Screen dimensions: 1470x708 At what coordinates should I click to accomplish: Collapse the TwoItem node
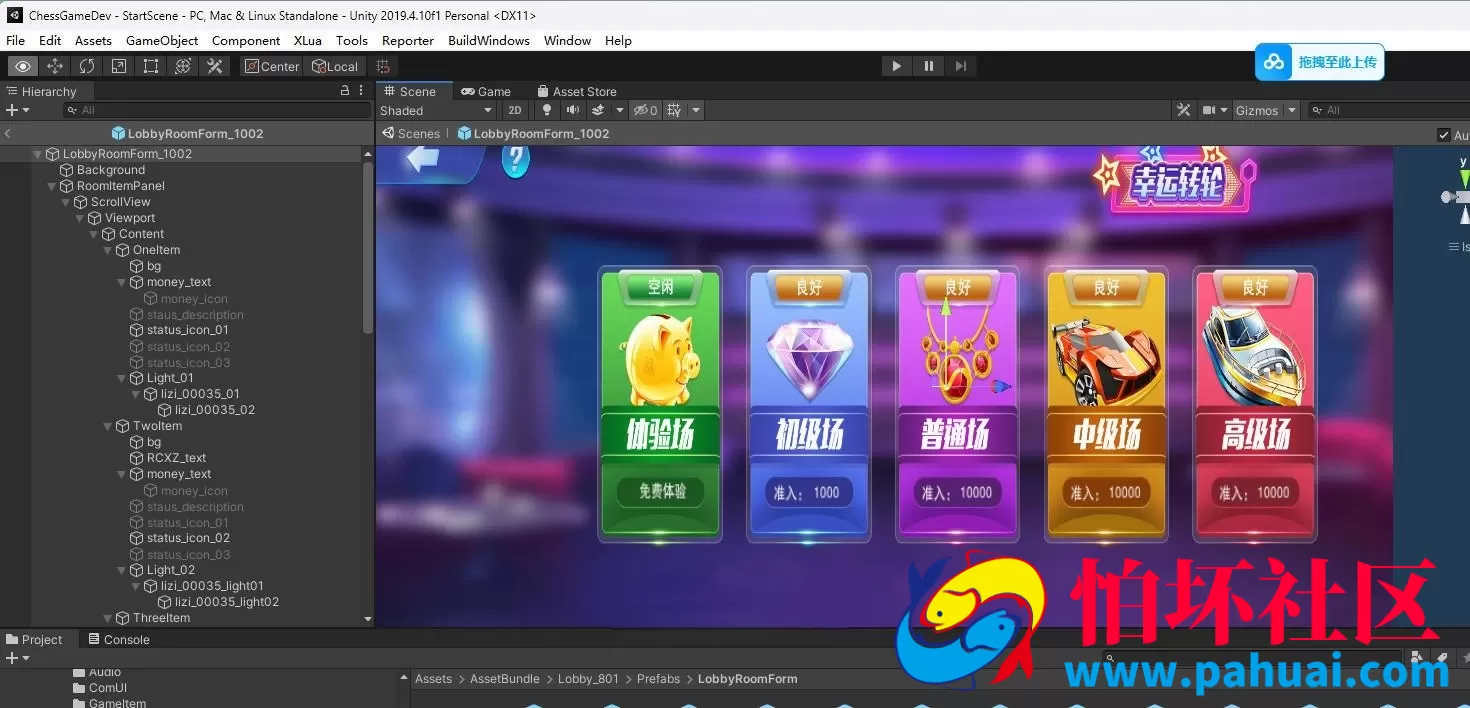[x=108, y=426]
